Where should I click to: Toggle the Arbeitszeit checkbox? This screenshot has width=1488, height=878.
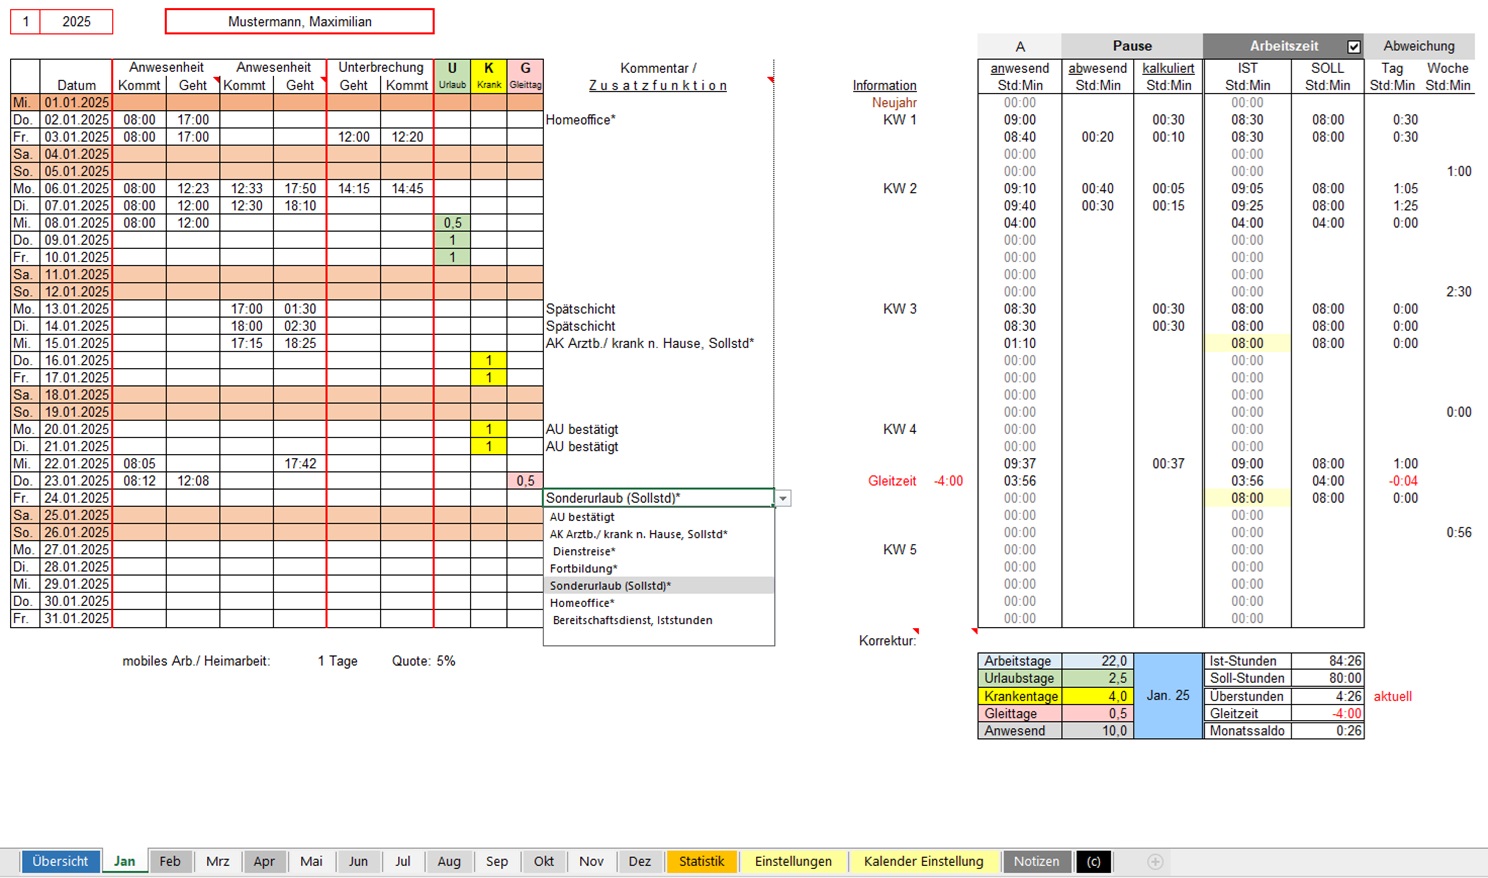click(1354, 46)
